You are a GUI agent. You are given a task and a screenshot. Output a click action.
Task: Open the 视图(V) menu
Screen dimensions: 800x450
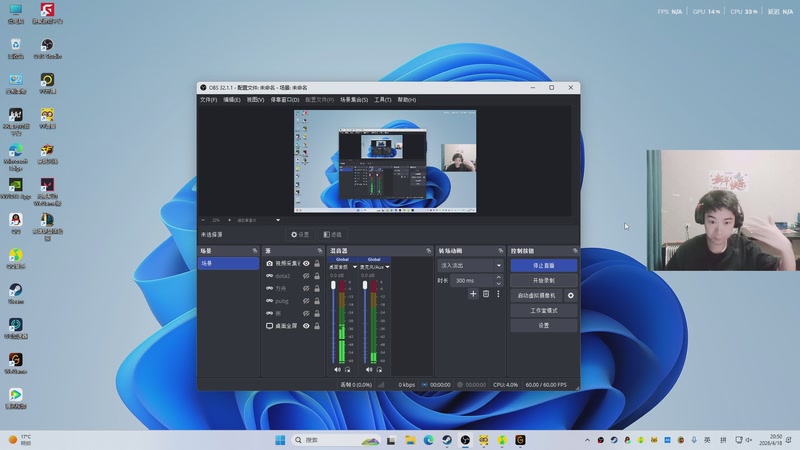coord(255,99)
